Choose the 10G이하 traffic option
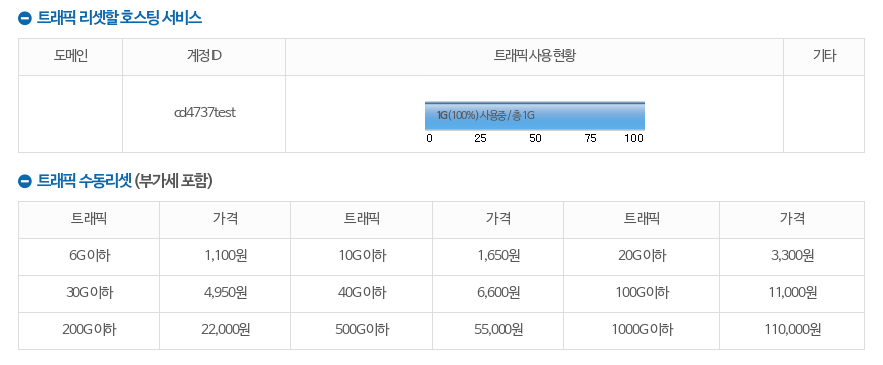The height and width of the screenshot is (365, 883). [x=362, y=256]
